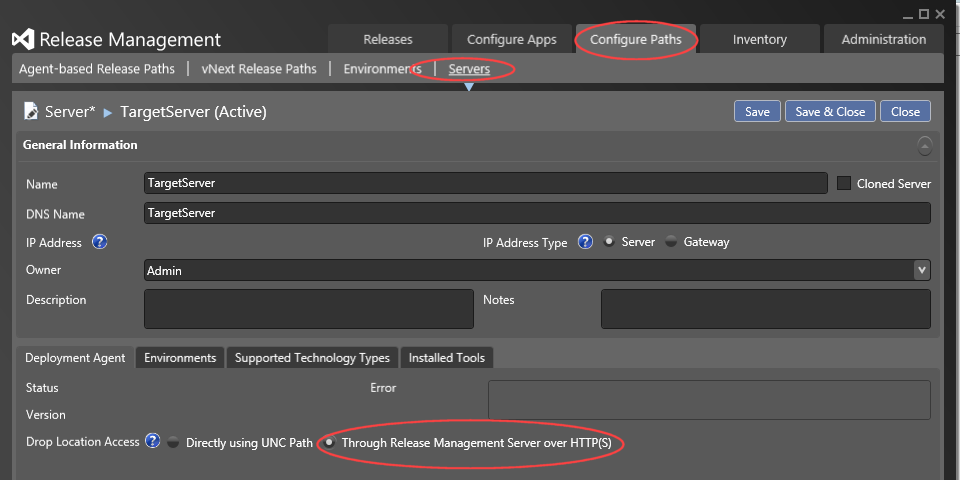Open Supported Technology Types tab

point(312,358)
